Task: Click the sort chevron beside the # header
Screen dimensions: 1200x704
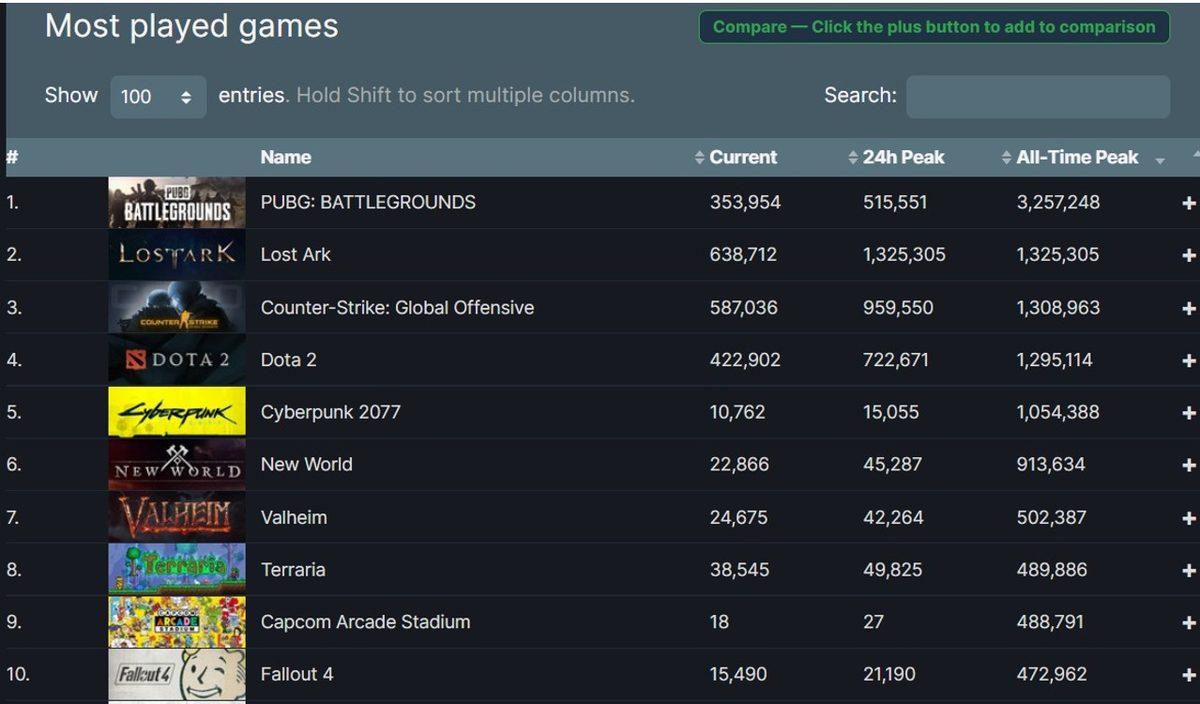Action: coord(12,157)
